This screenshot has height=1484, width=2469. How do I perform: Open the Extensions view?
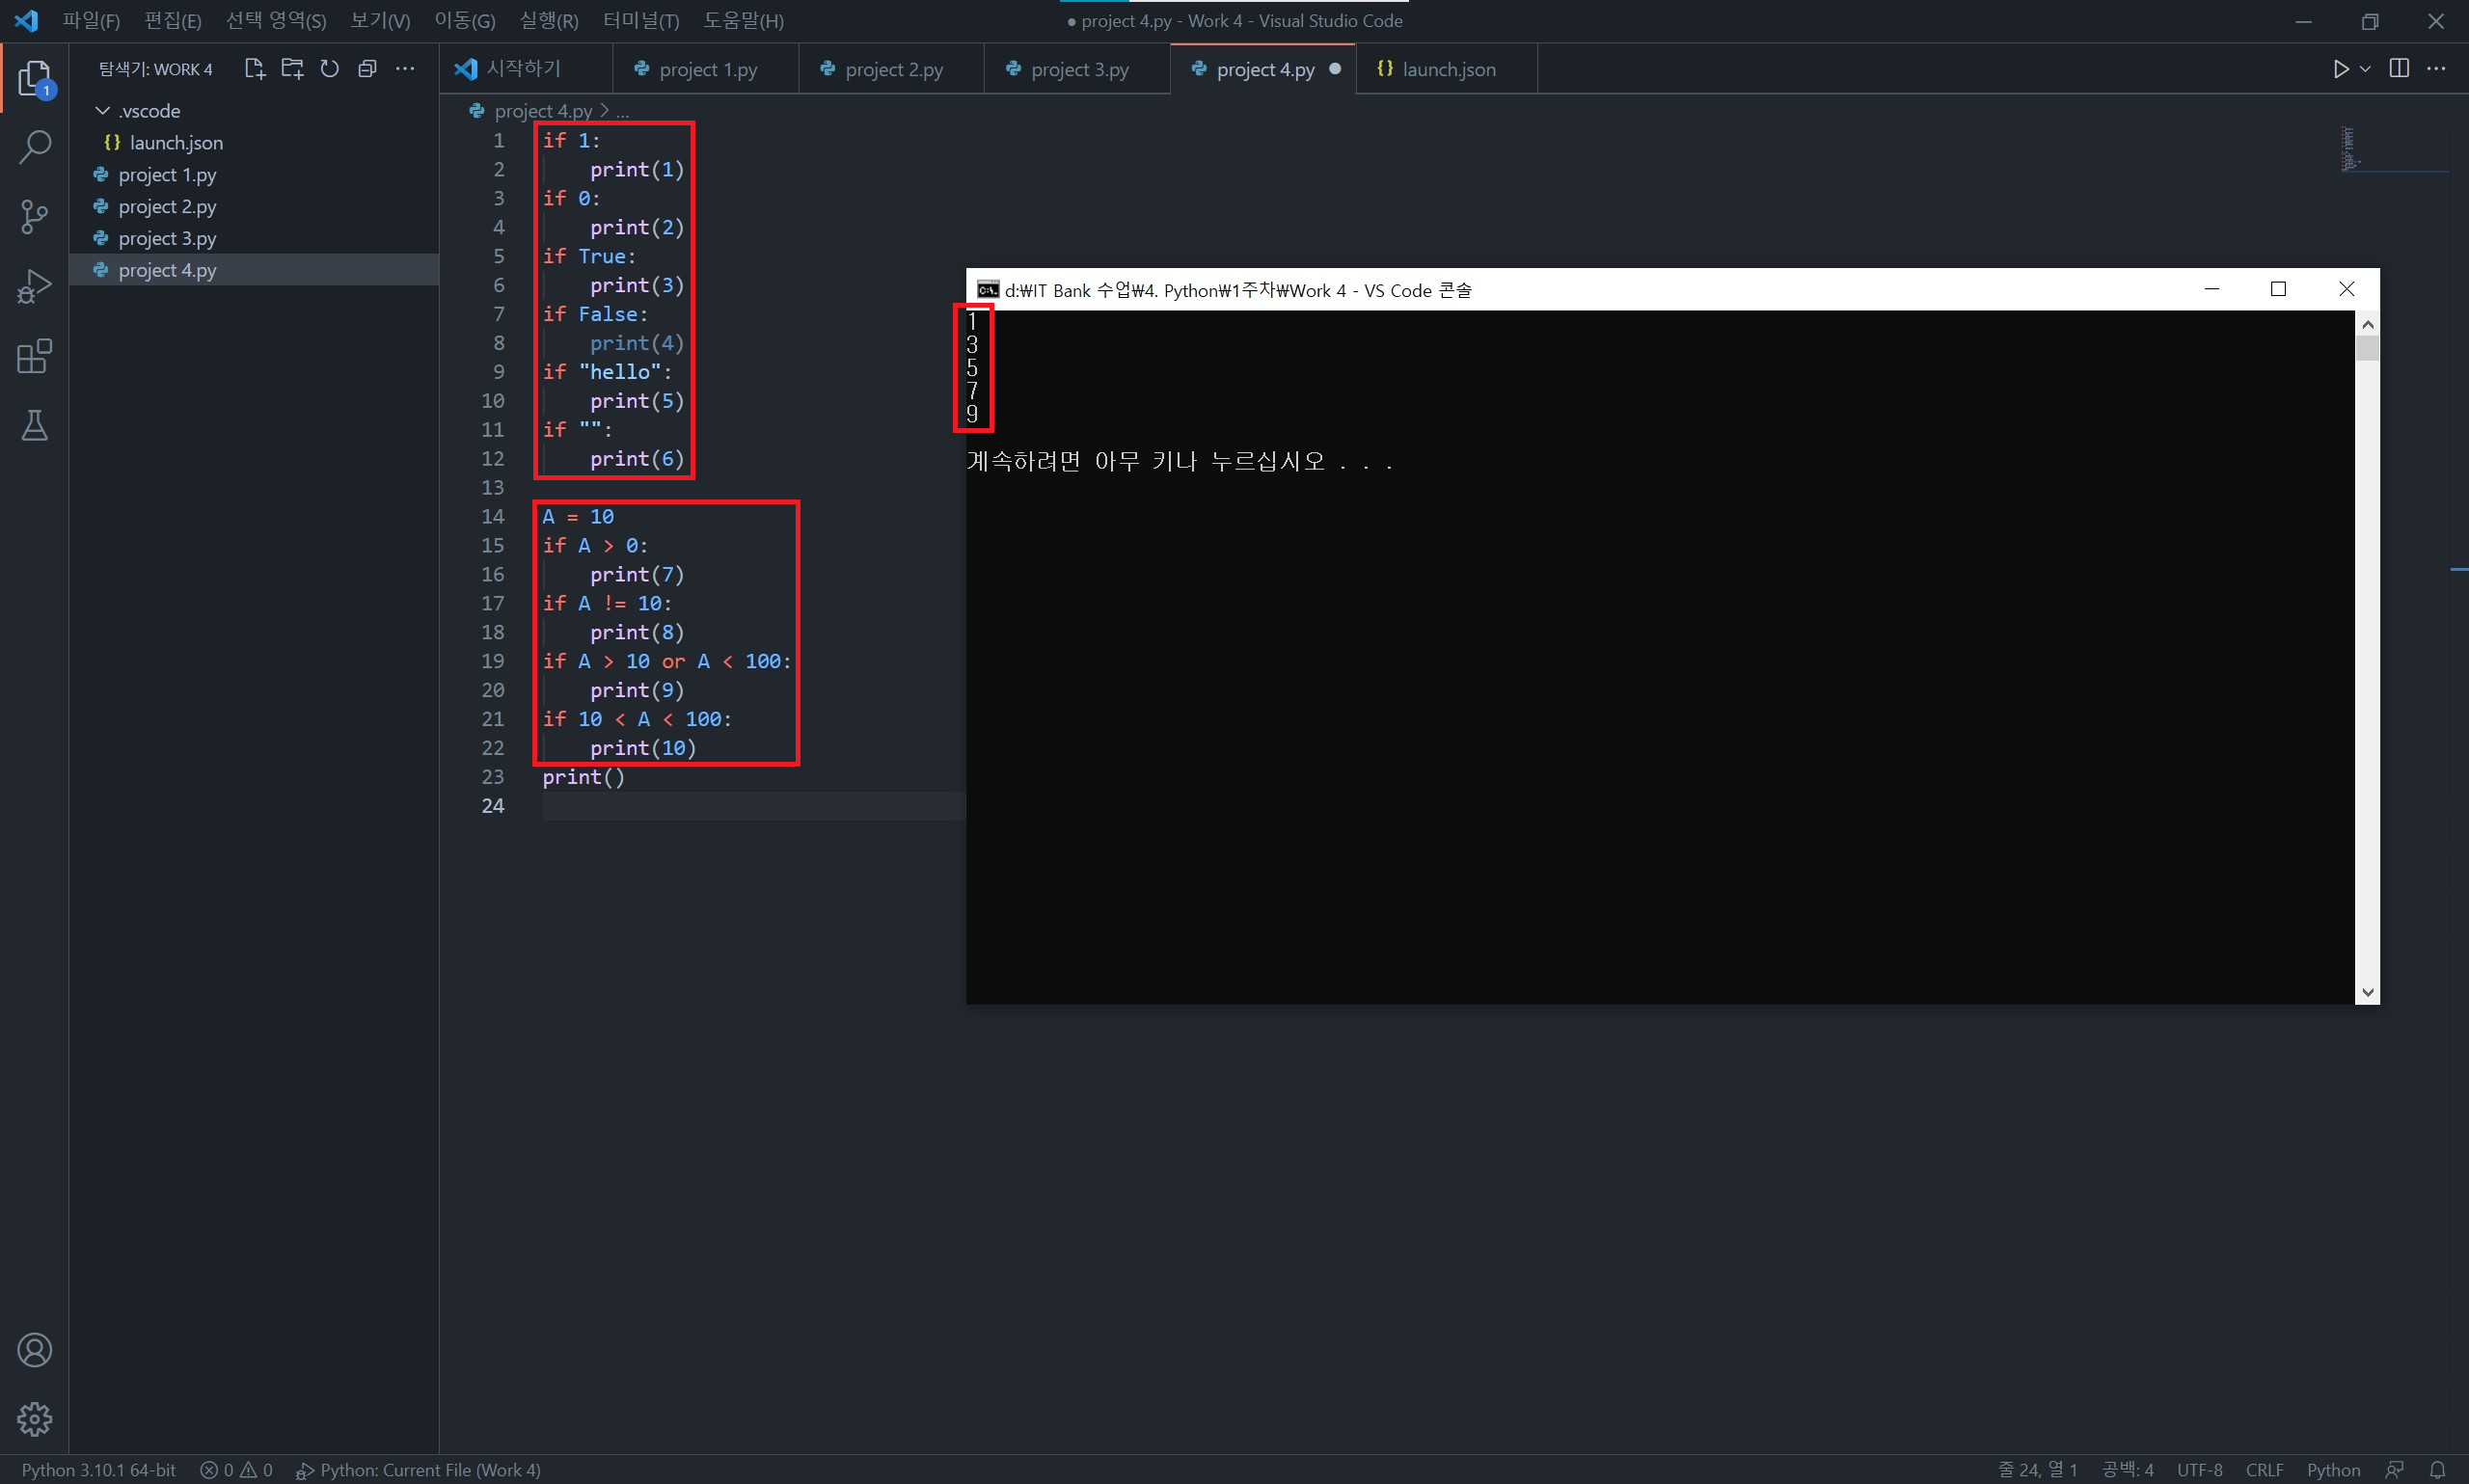(35, 356)
